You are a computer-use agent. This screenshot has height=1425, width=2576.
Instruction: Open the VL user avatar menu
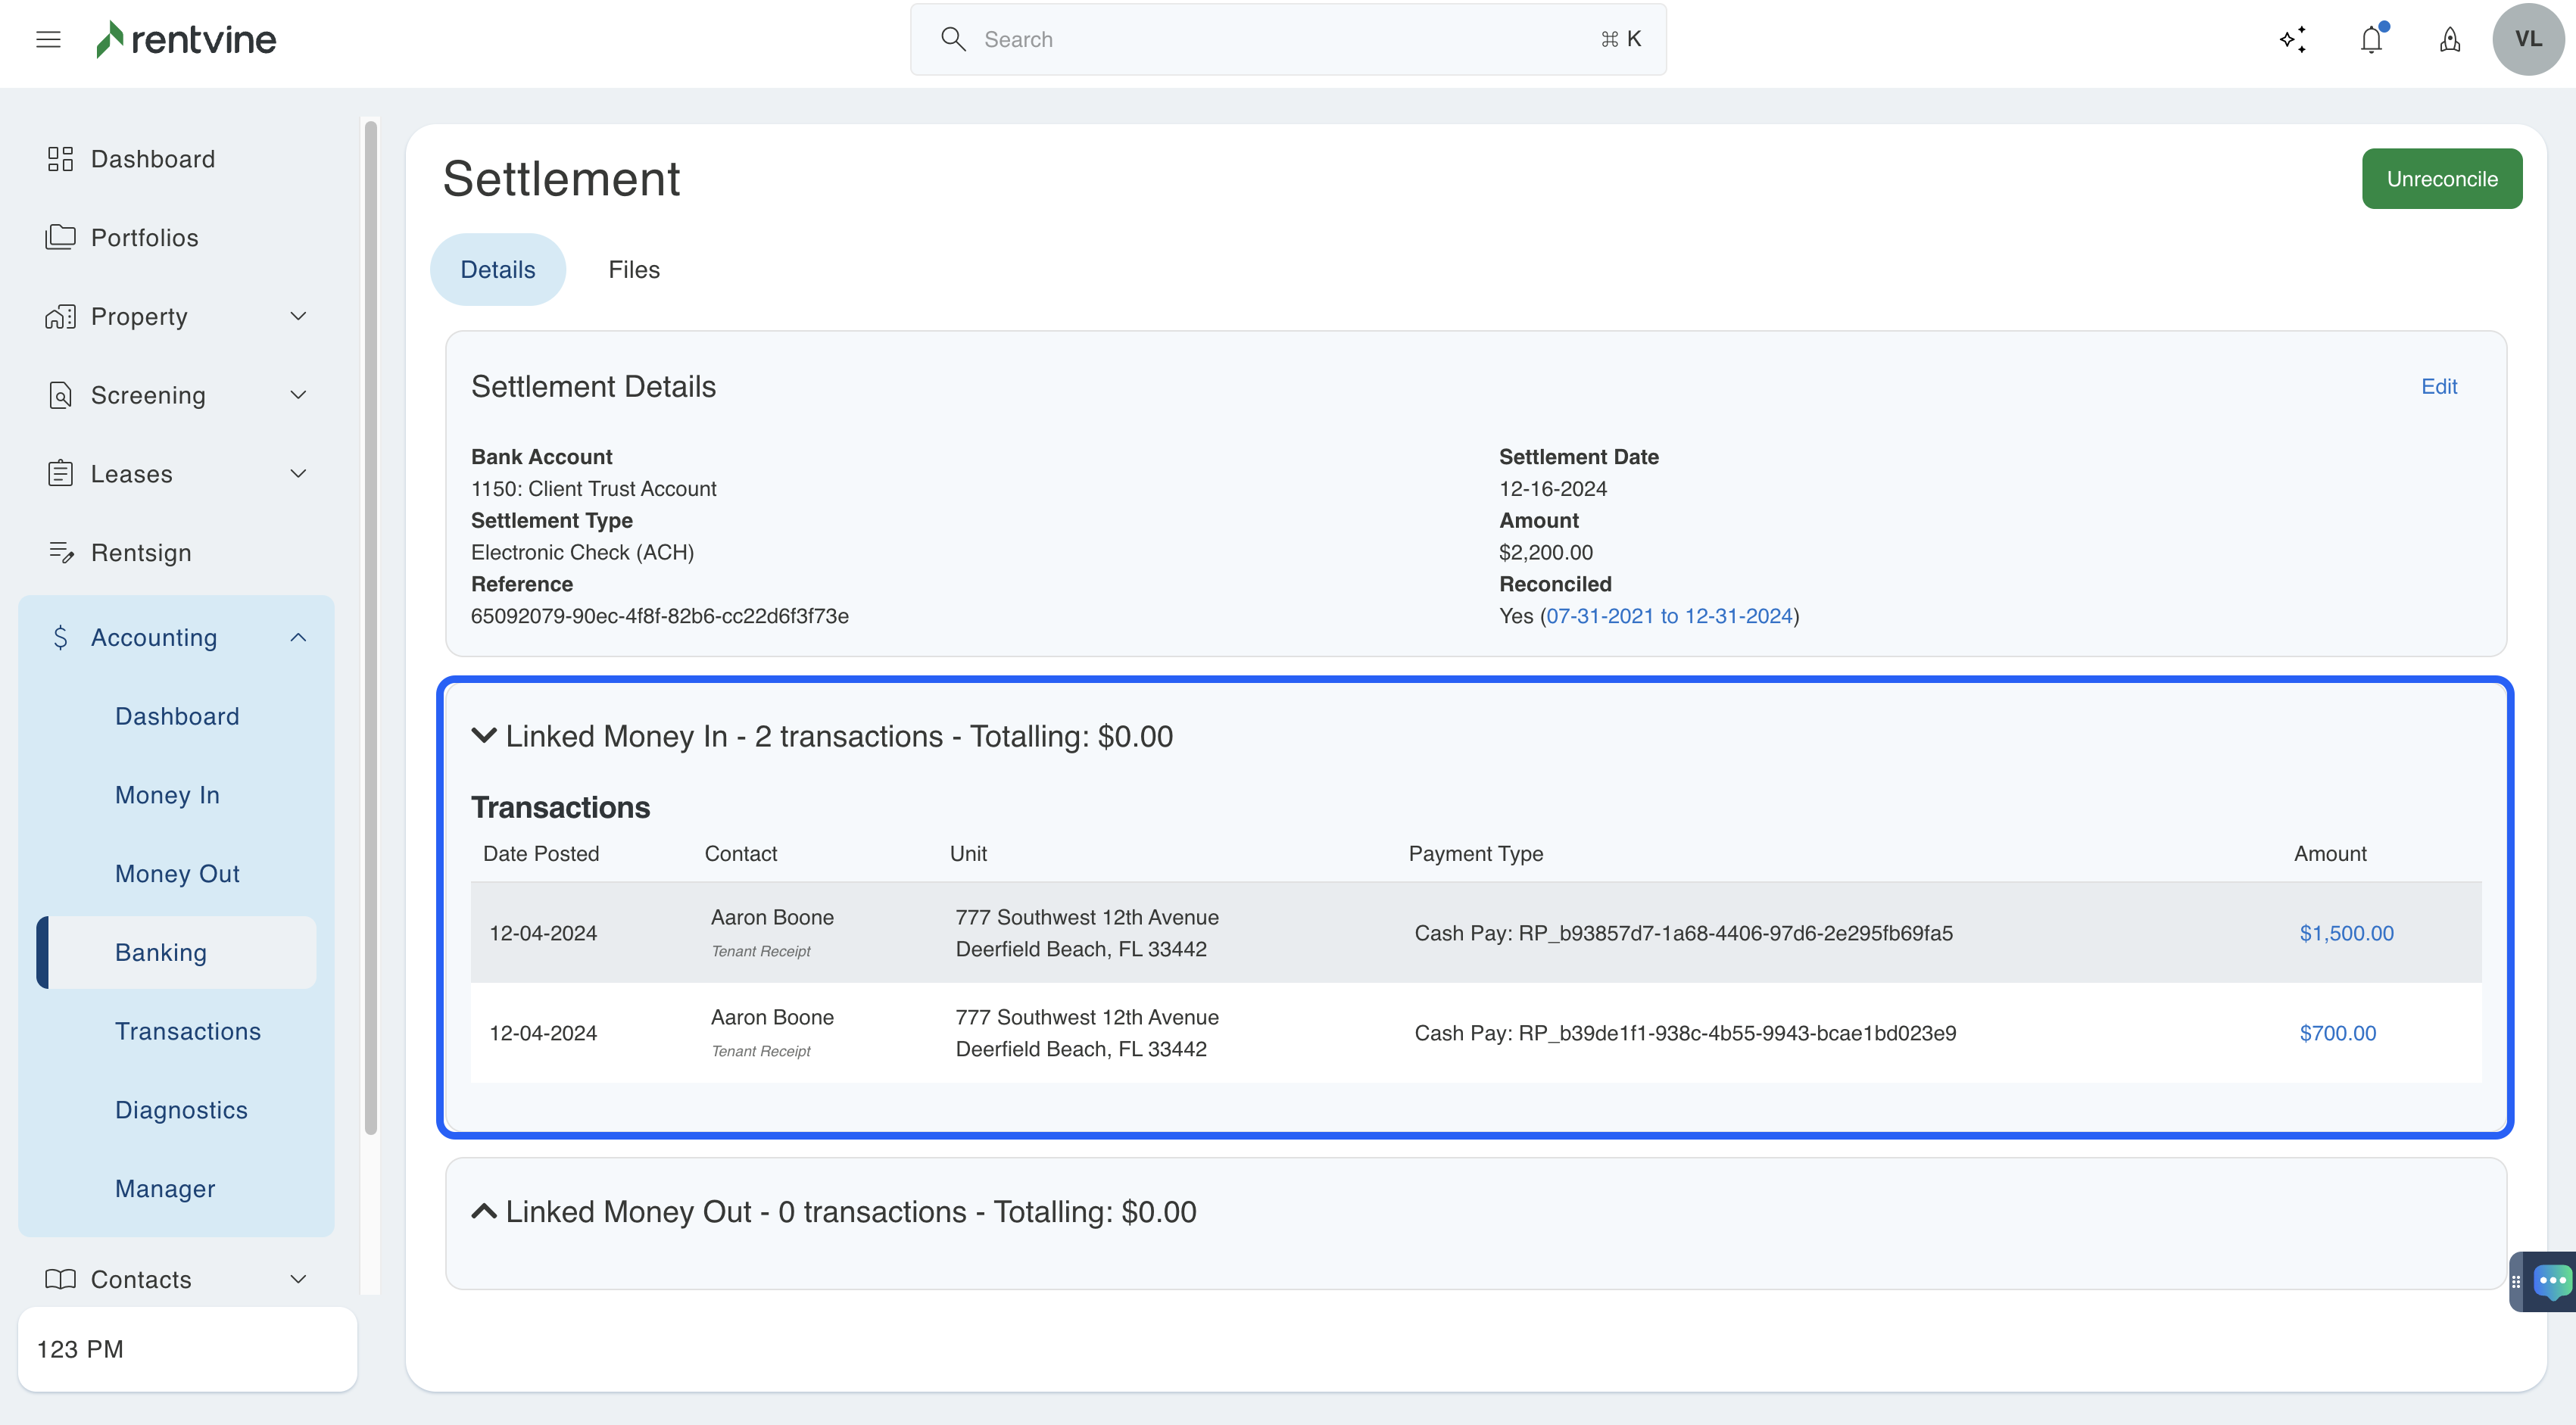point(2528,39)
